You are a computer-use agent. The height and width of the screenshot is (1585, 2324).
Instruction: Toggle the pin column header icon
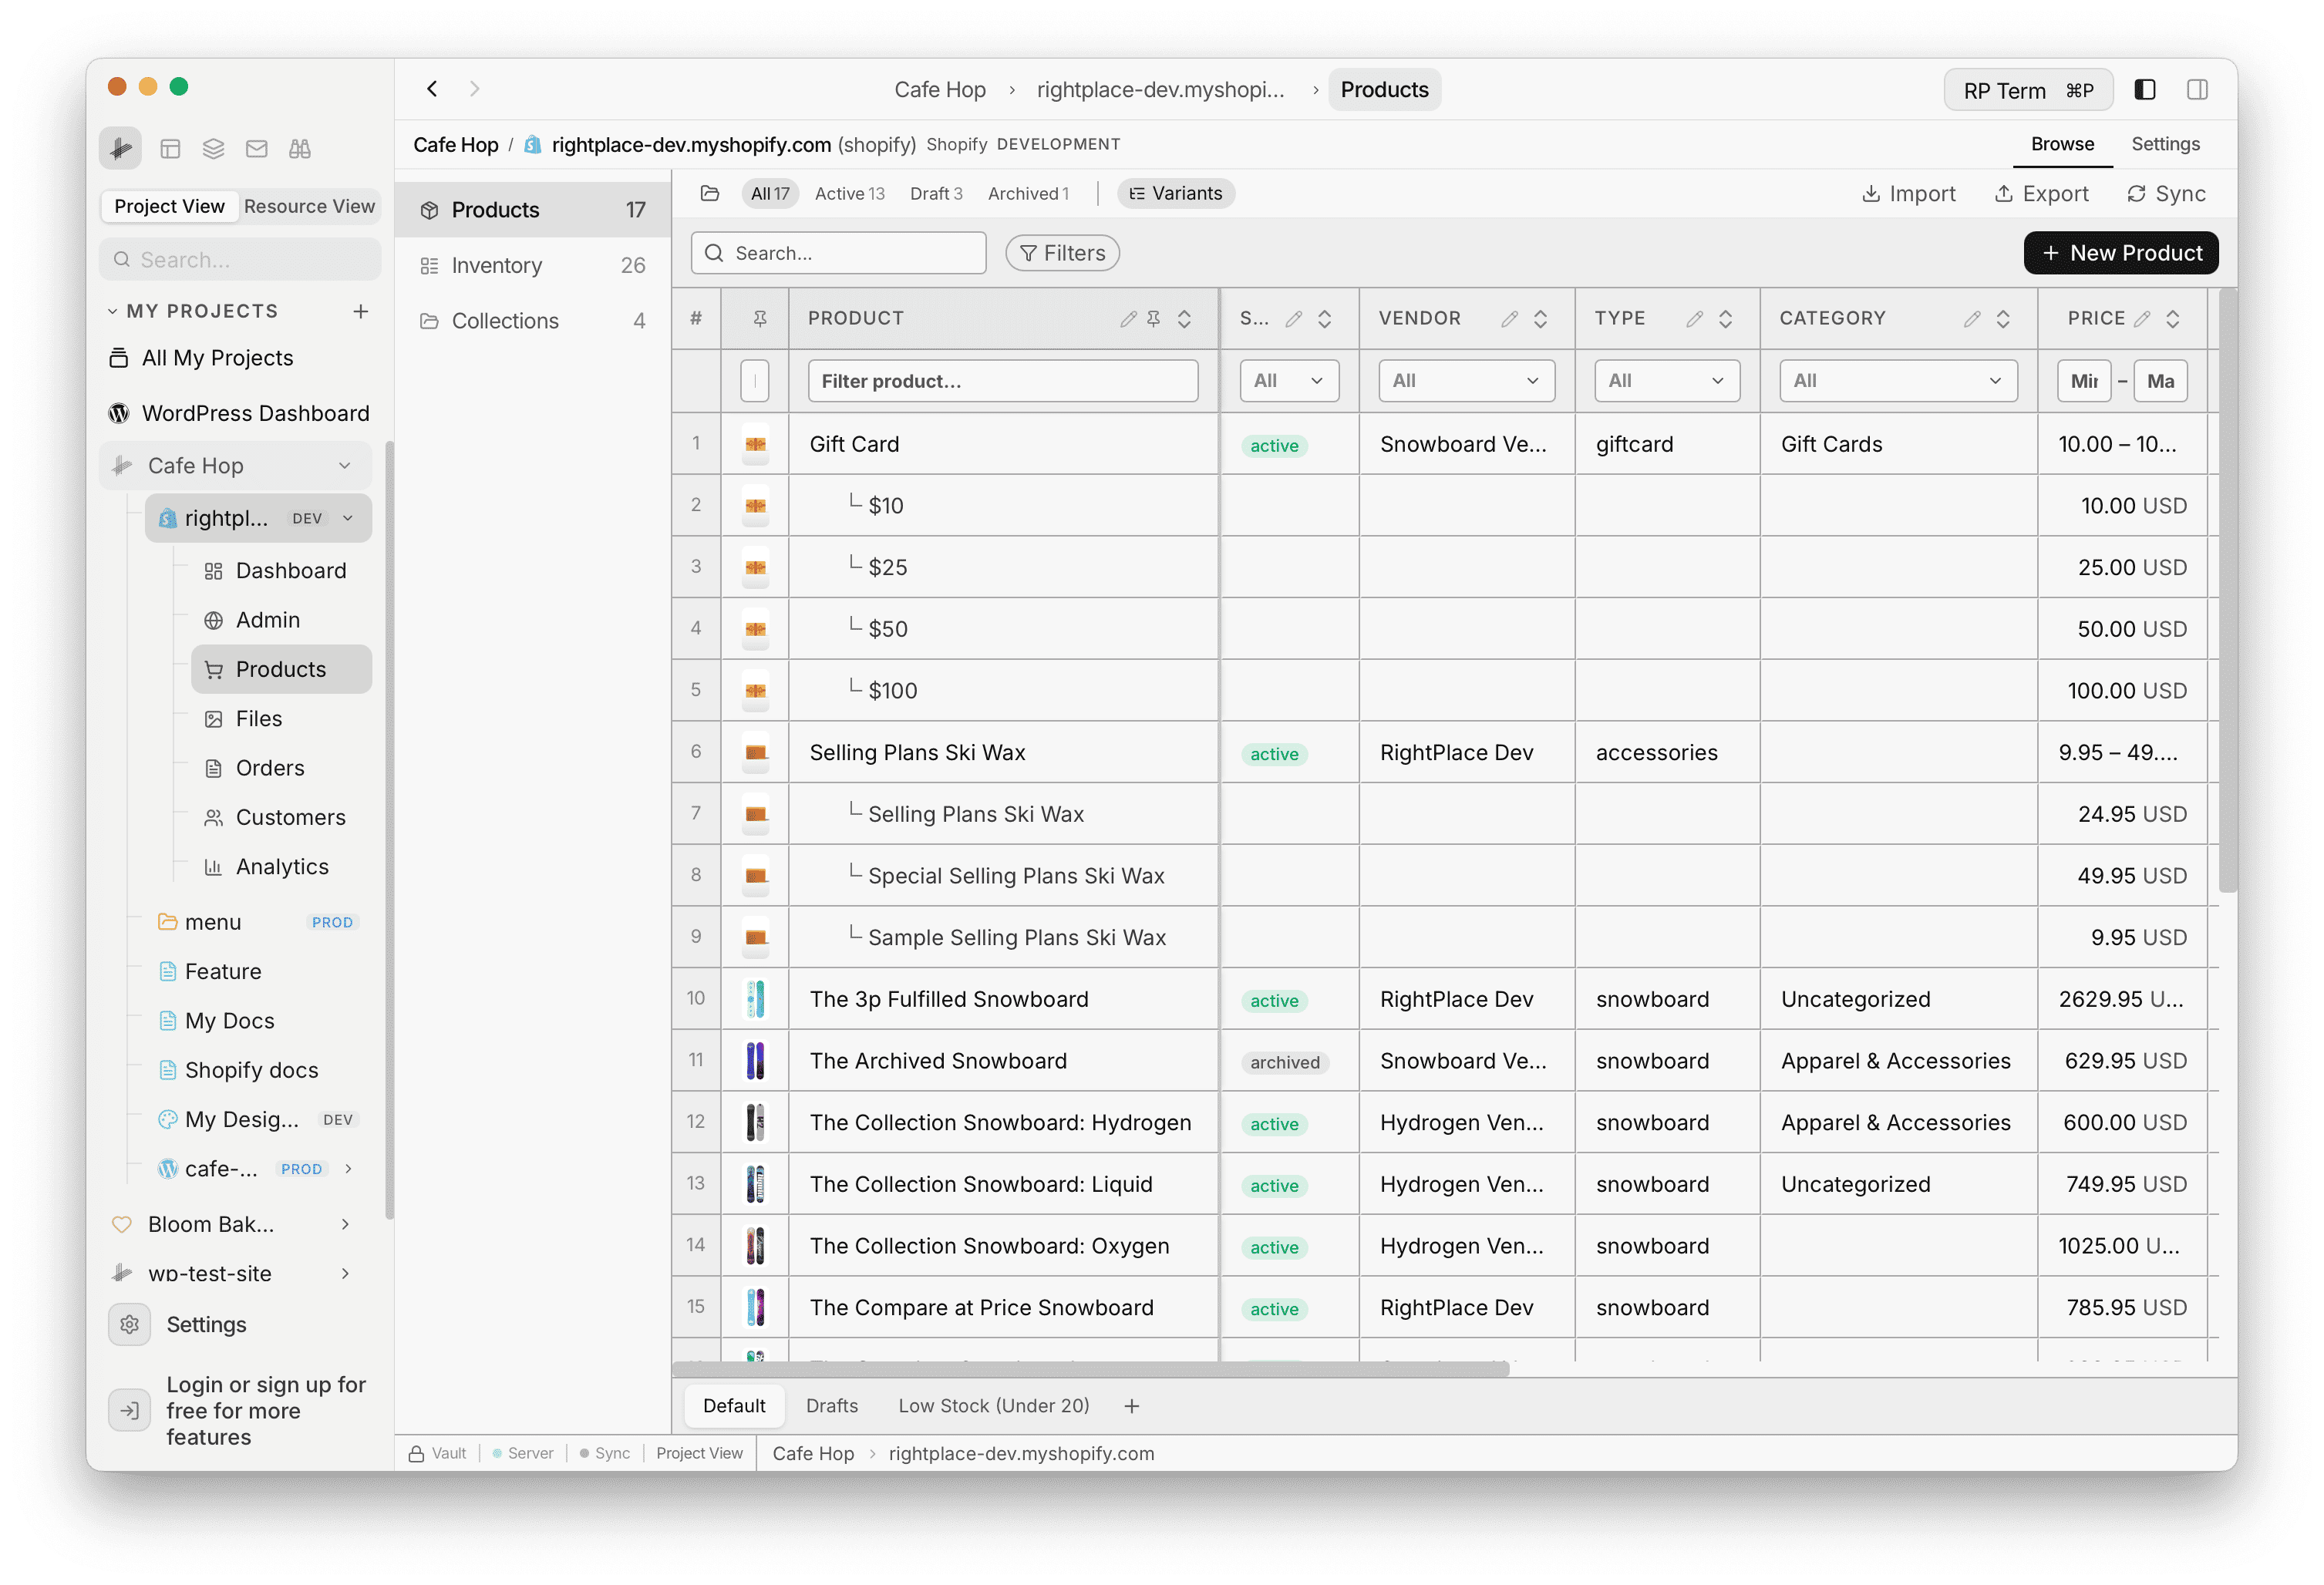coord(760,318)
